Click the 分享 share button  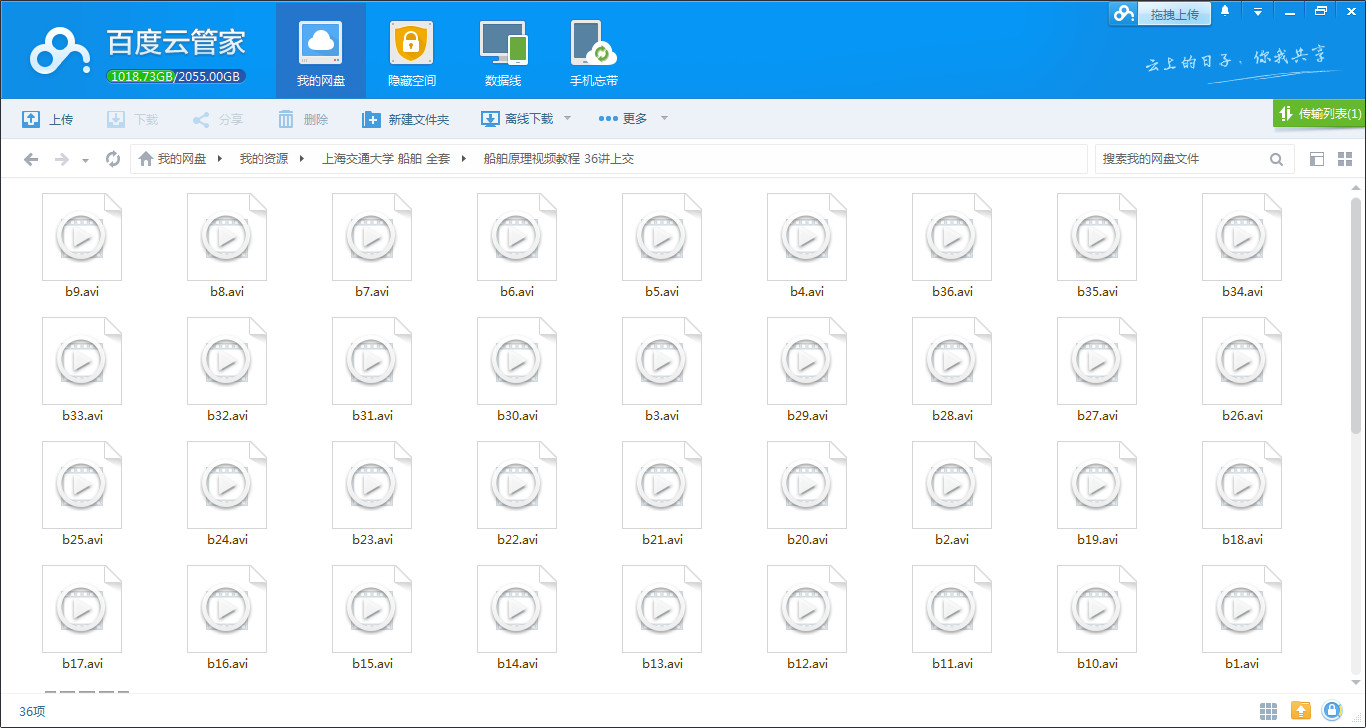point(218,119)
